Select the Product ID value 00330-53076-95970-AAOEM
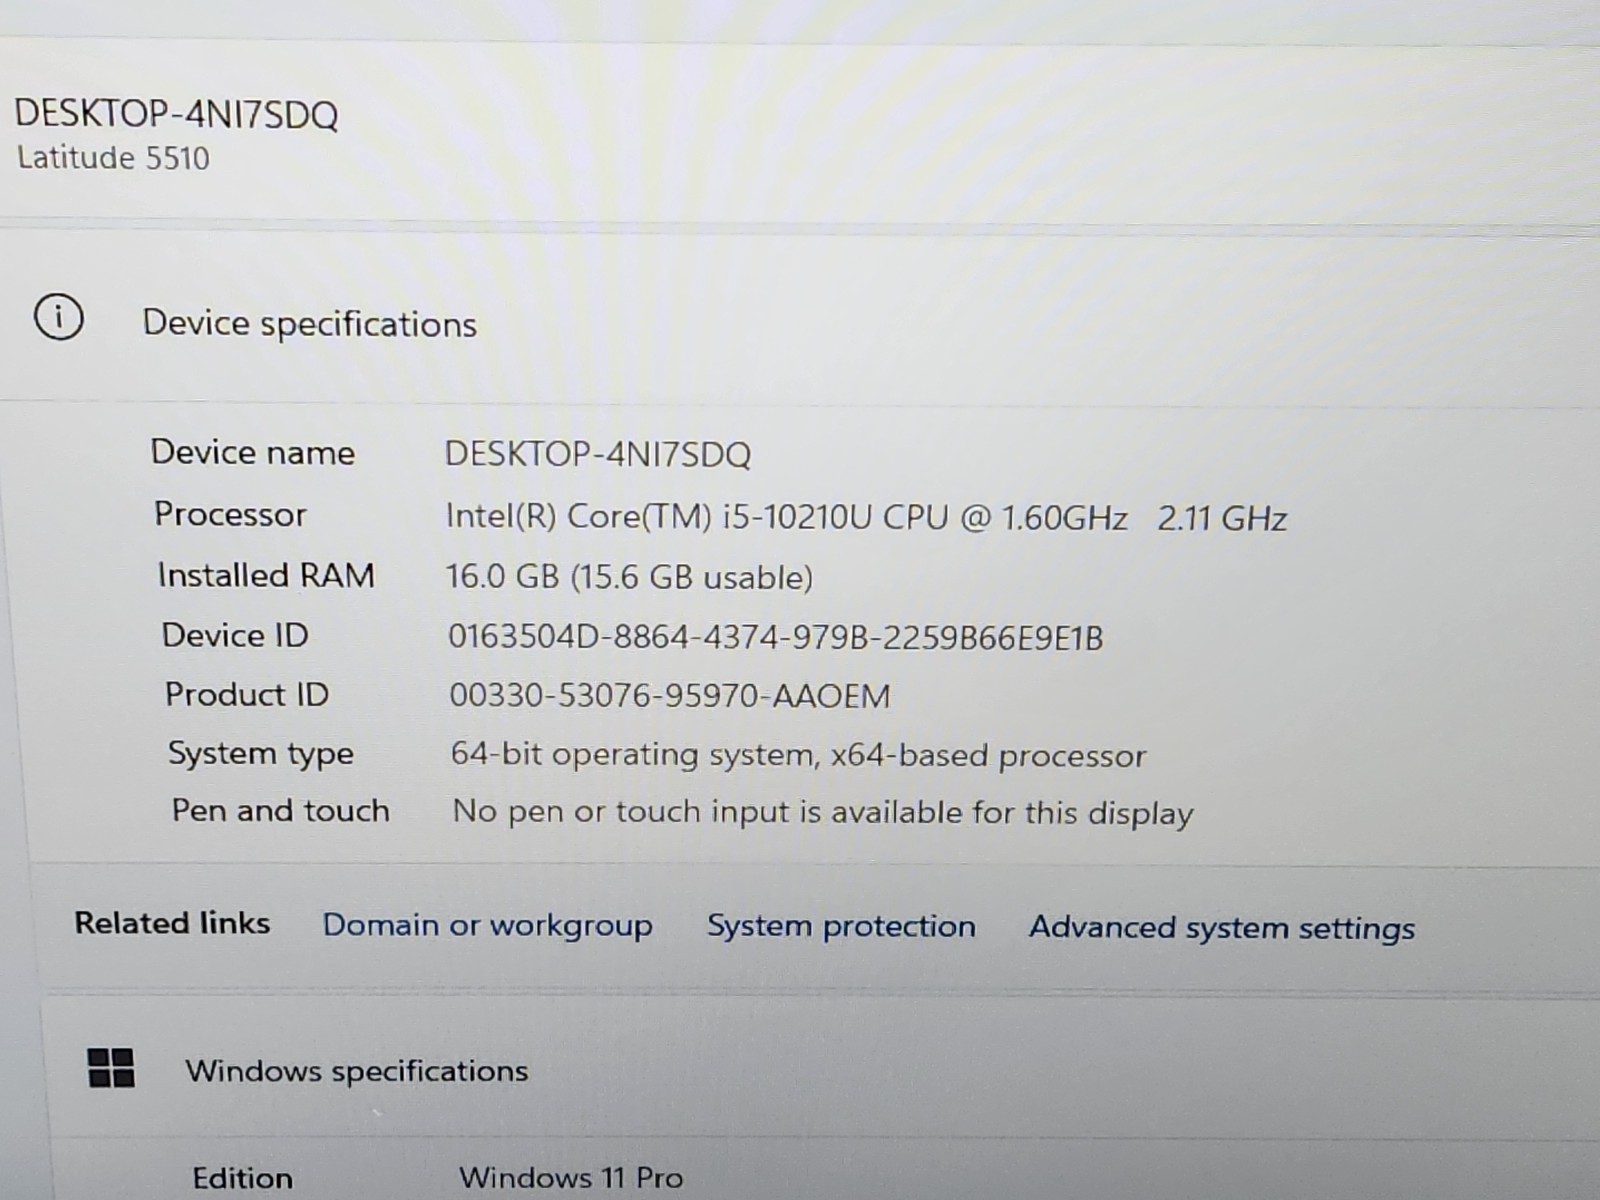The height and width of the screenshot is (1200, 1600). (x=669, y=696)
